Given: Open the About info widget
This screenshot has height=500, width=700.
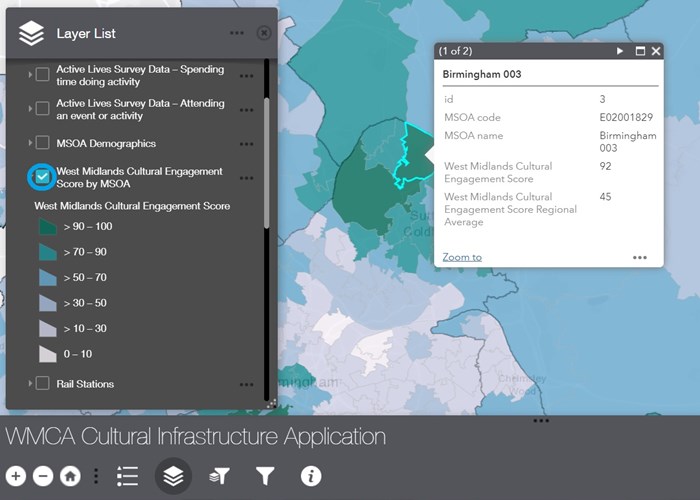Looking at the screenshot, I should [x=311, y=477].
